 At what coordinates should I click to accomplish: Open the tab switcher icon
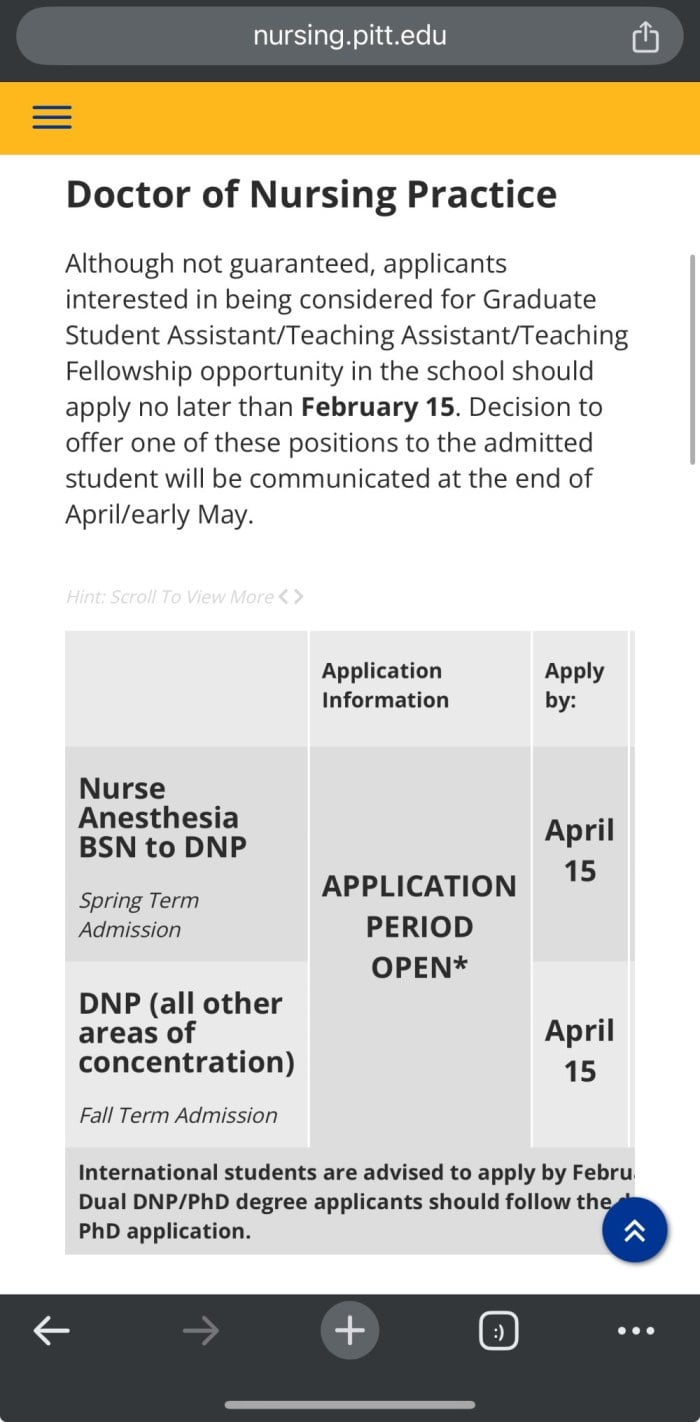[x=498, y=1331]
